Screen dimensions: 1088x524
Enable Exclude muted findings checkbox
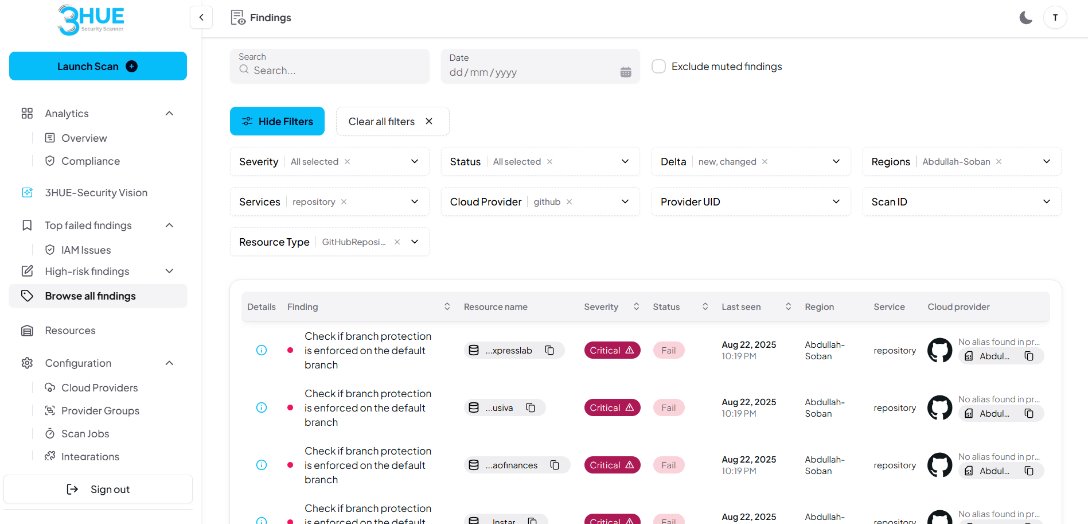point(659,66)
